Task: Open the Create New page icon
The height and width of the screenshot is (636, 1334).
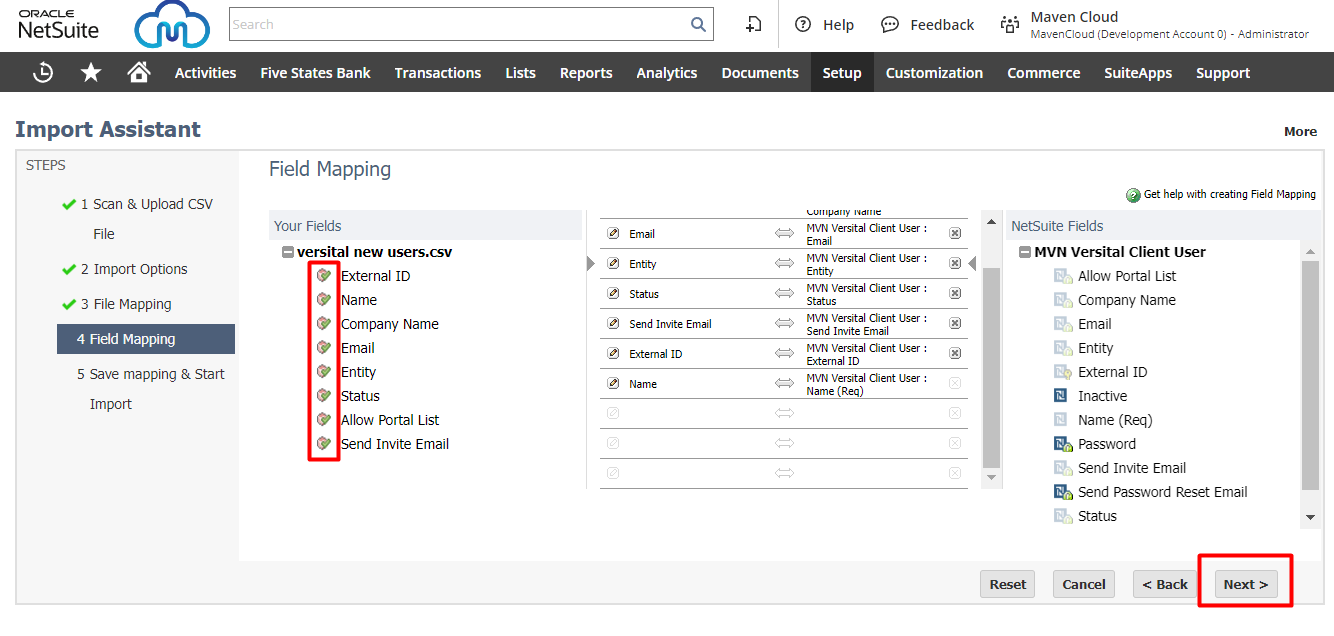Action: click(754, 24)
